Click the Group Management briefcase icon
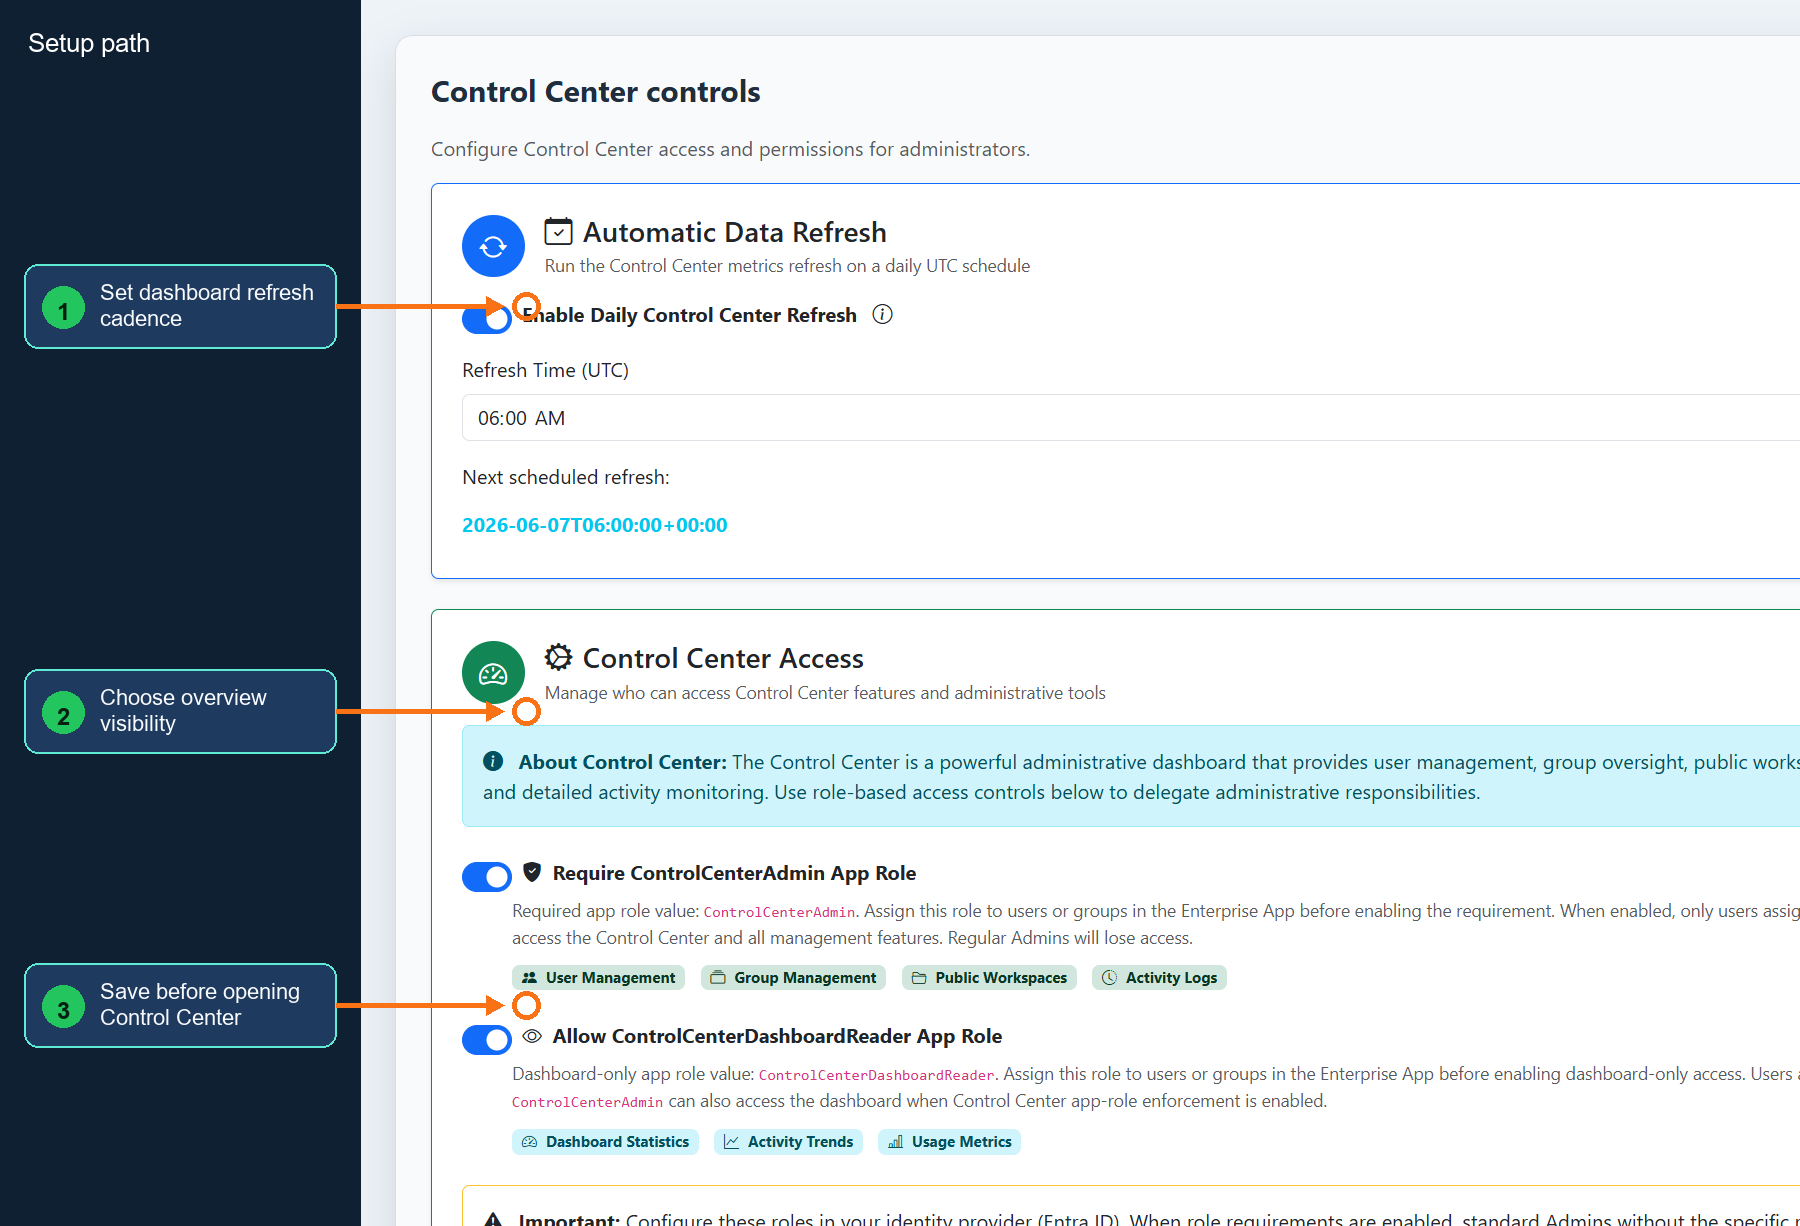The image size is (1800, 1226). pyautogui.click(x=718, y=977)
